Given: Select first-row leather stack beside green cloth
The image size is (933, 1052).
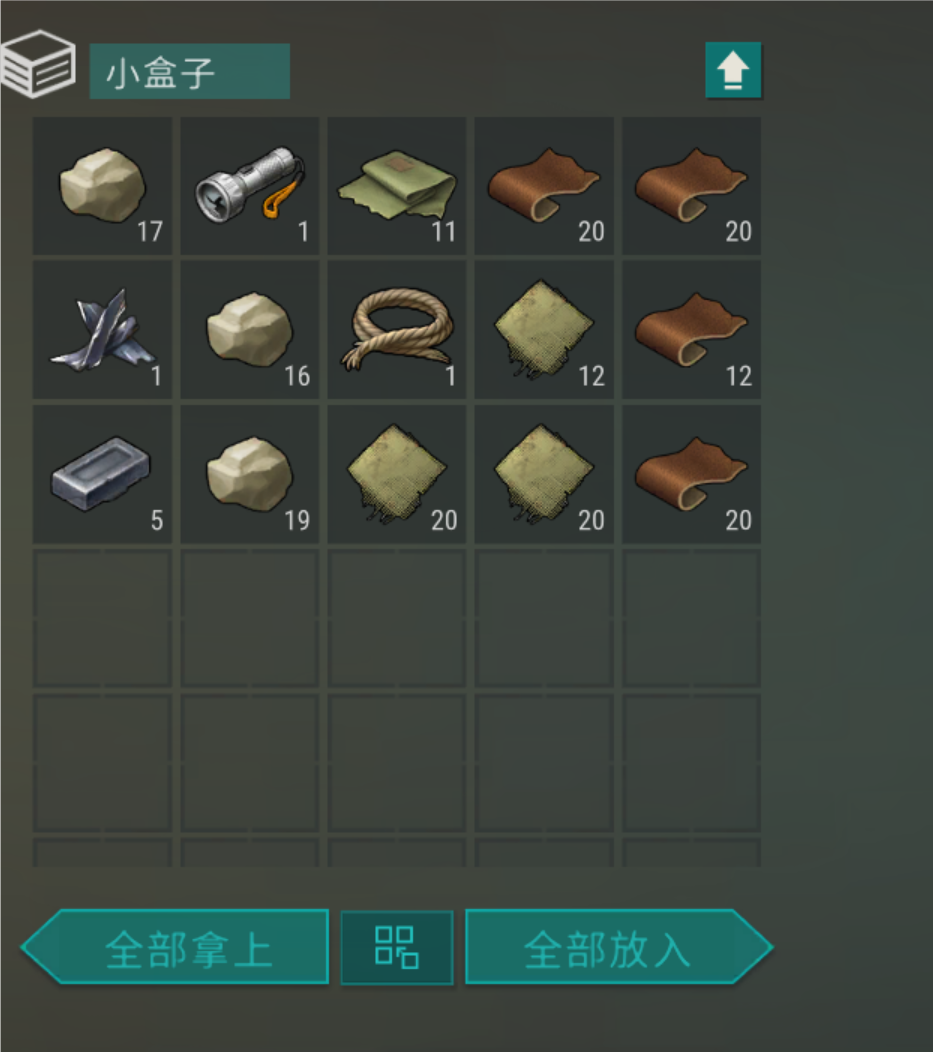Looking at the screenshot, I should (544, 186).
